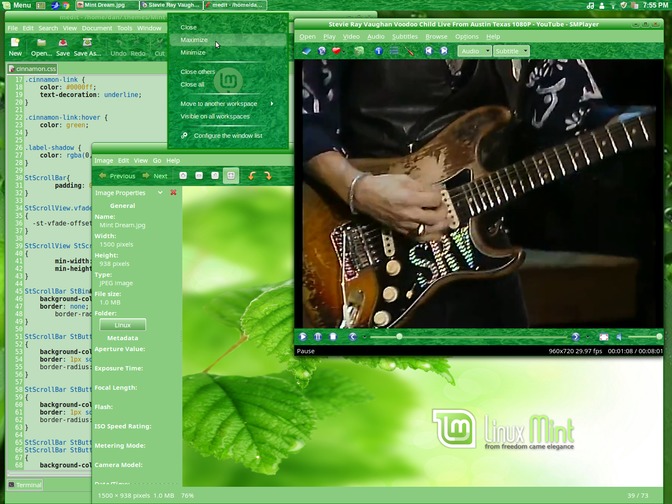The image size is (672, 504).
Task: Click the normal size icon in image viewer
Action: pos(215,176)
